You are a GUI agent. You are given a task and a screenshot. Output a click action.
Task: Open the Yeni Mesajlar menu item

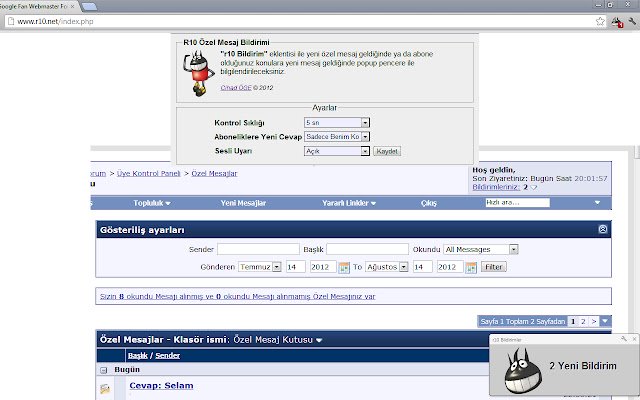(x=243, y=203)
